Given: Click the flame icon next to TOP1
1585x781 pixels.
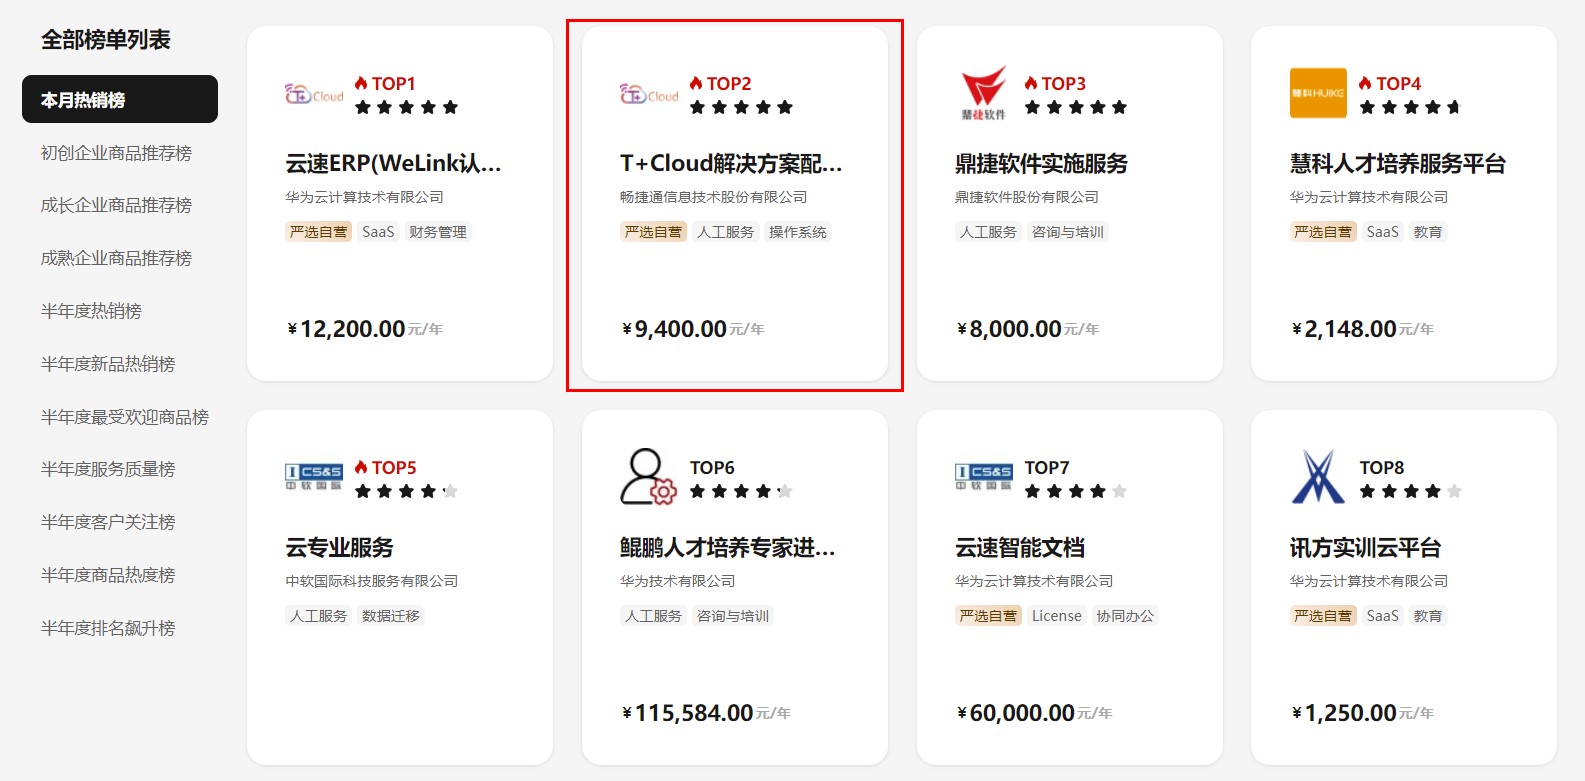Looking at the screenshot, I should (x=361, y=83).
